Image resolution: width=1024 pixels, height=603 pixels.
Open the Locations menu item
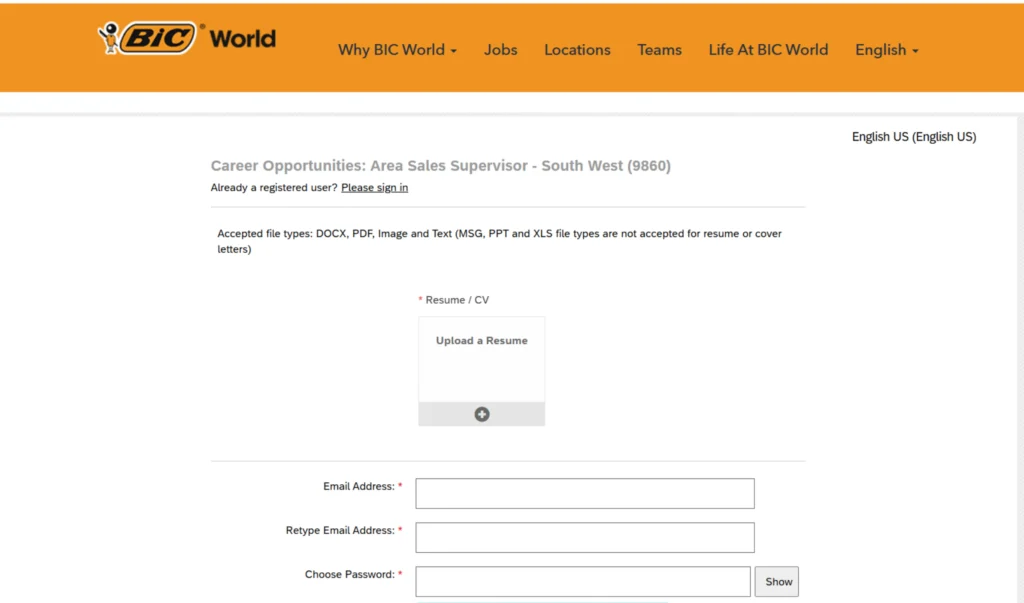pos(577,50)
